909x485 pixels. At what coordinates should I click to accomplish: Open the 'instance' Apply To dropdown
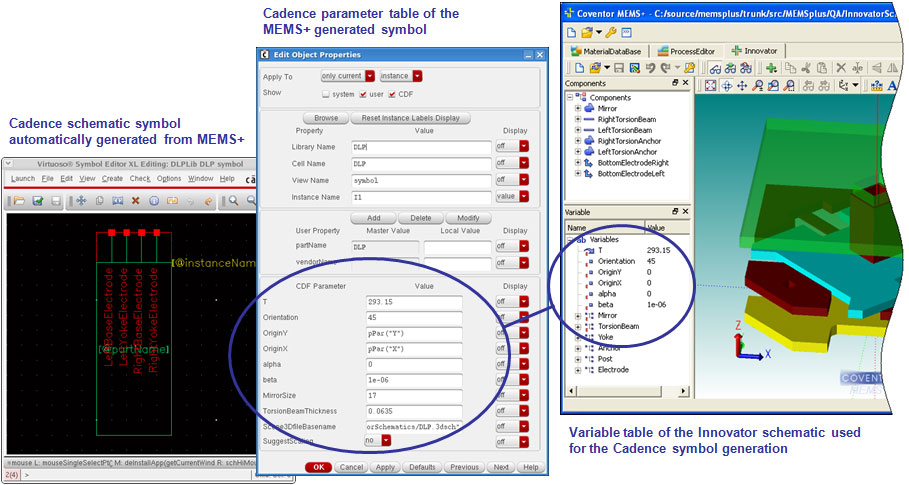401,76
